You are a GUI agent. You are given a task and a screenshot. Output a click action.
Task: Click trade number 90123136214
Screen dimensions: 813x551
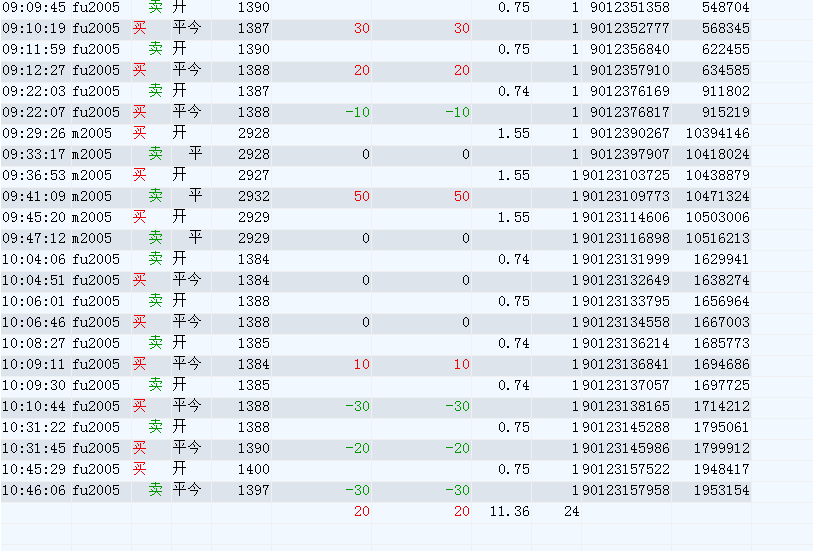[626, 343]
